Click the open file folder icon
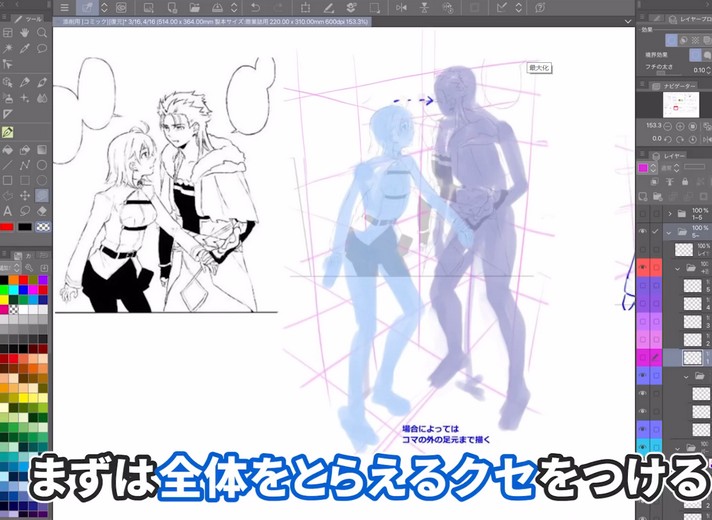Image resolution: width=712 pixels, height=520 pixels. click(x=194, y=8)
